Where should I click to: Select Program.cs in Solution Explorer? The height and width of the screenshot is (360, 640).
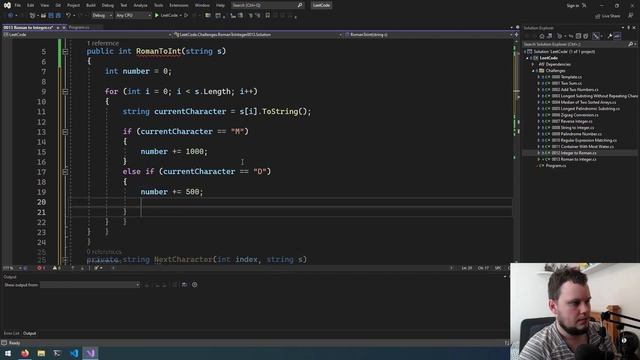pyautogui.click(x=556, y=166)
